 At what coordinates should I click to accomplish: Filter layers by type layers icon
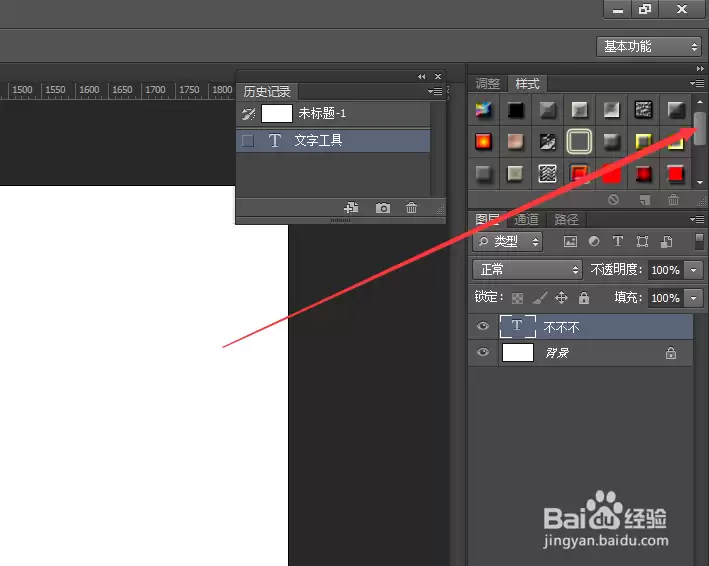pos(618,241)
